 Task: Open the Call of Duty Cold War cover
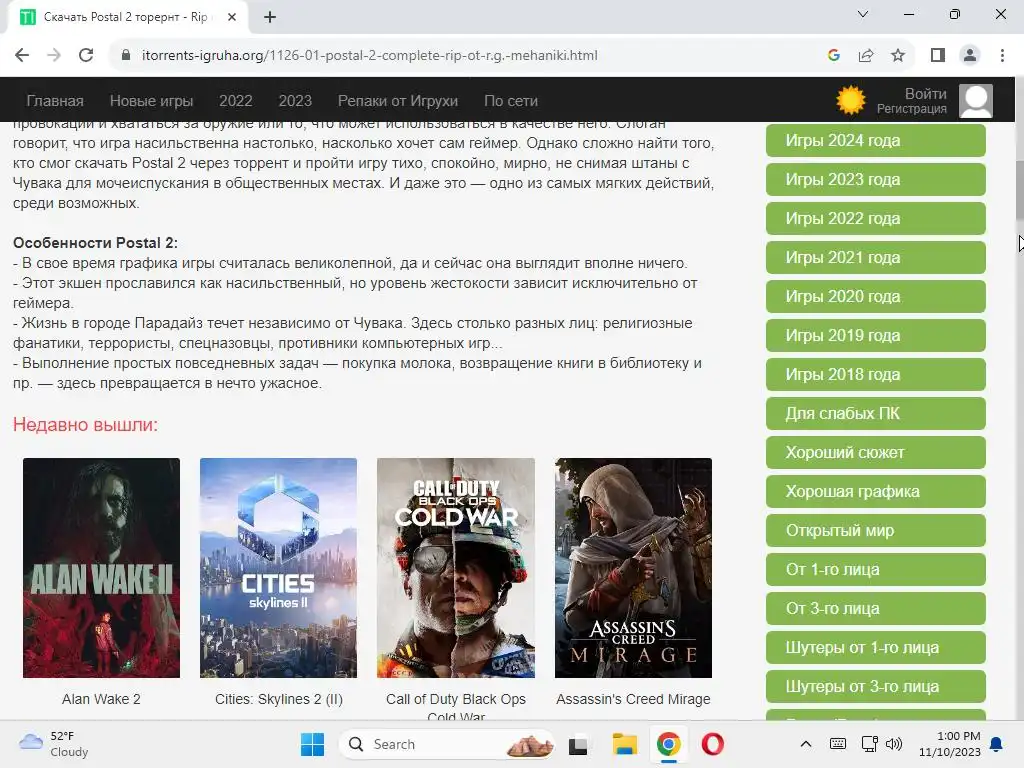pyautogui.click(x=456, y=568)
